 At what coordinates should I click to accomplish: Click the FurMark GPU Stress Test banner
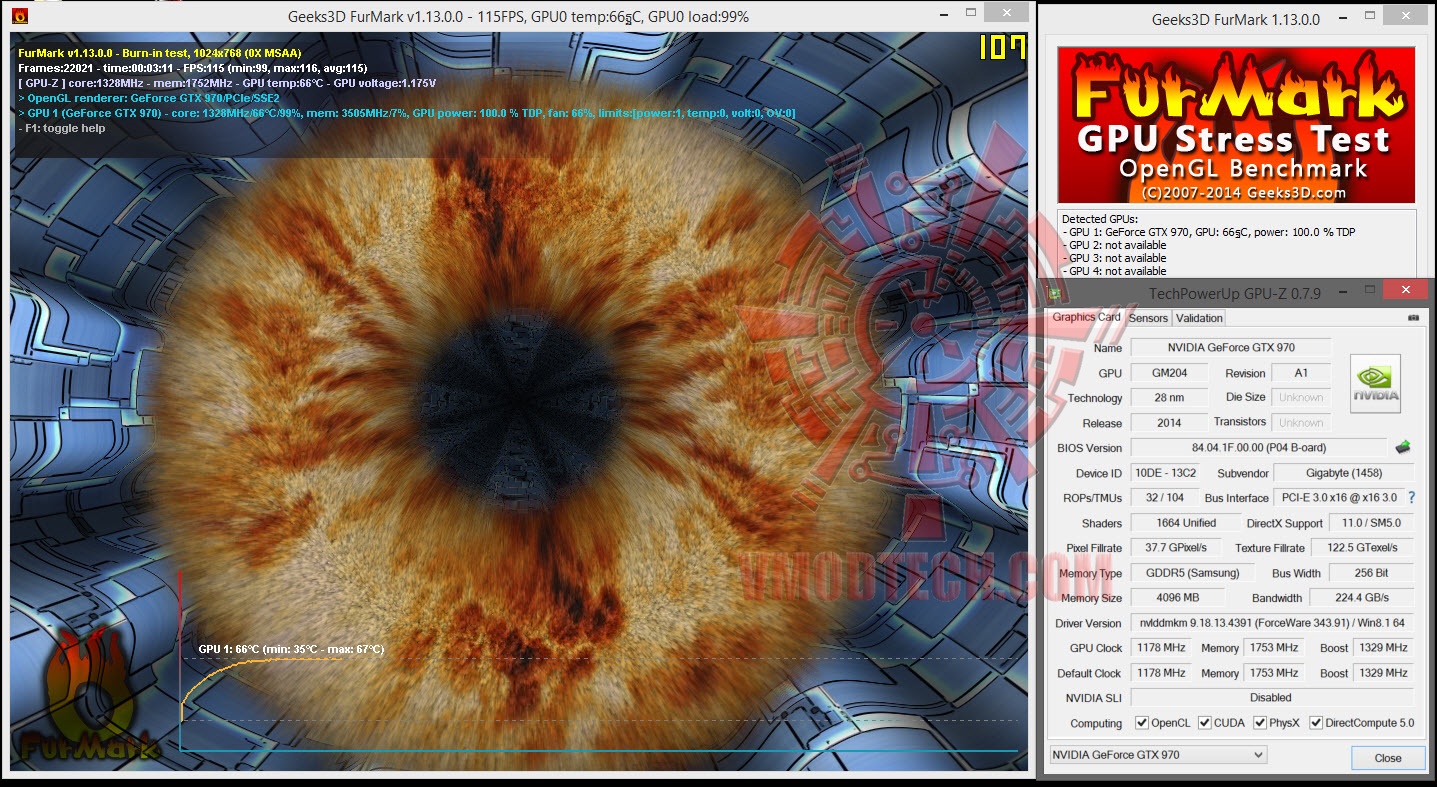[x=1236, y=125]
